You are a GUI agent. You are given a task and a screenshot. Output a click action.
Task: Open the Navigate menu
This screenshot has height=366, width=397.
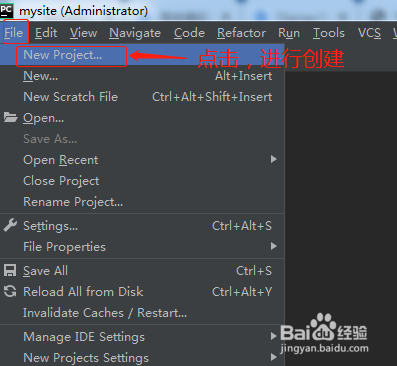135,33
